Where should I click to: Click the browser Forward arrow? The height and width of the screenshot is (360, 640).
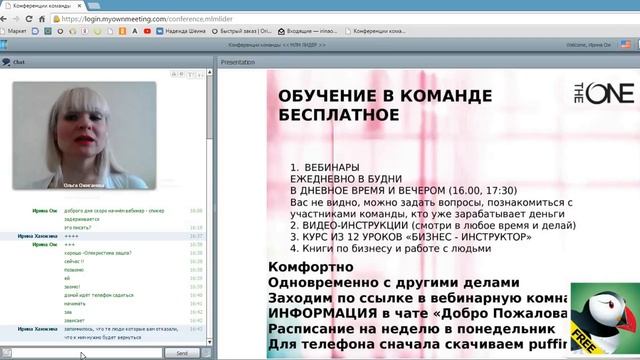(x=16, y=19)
